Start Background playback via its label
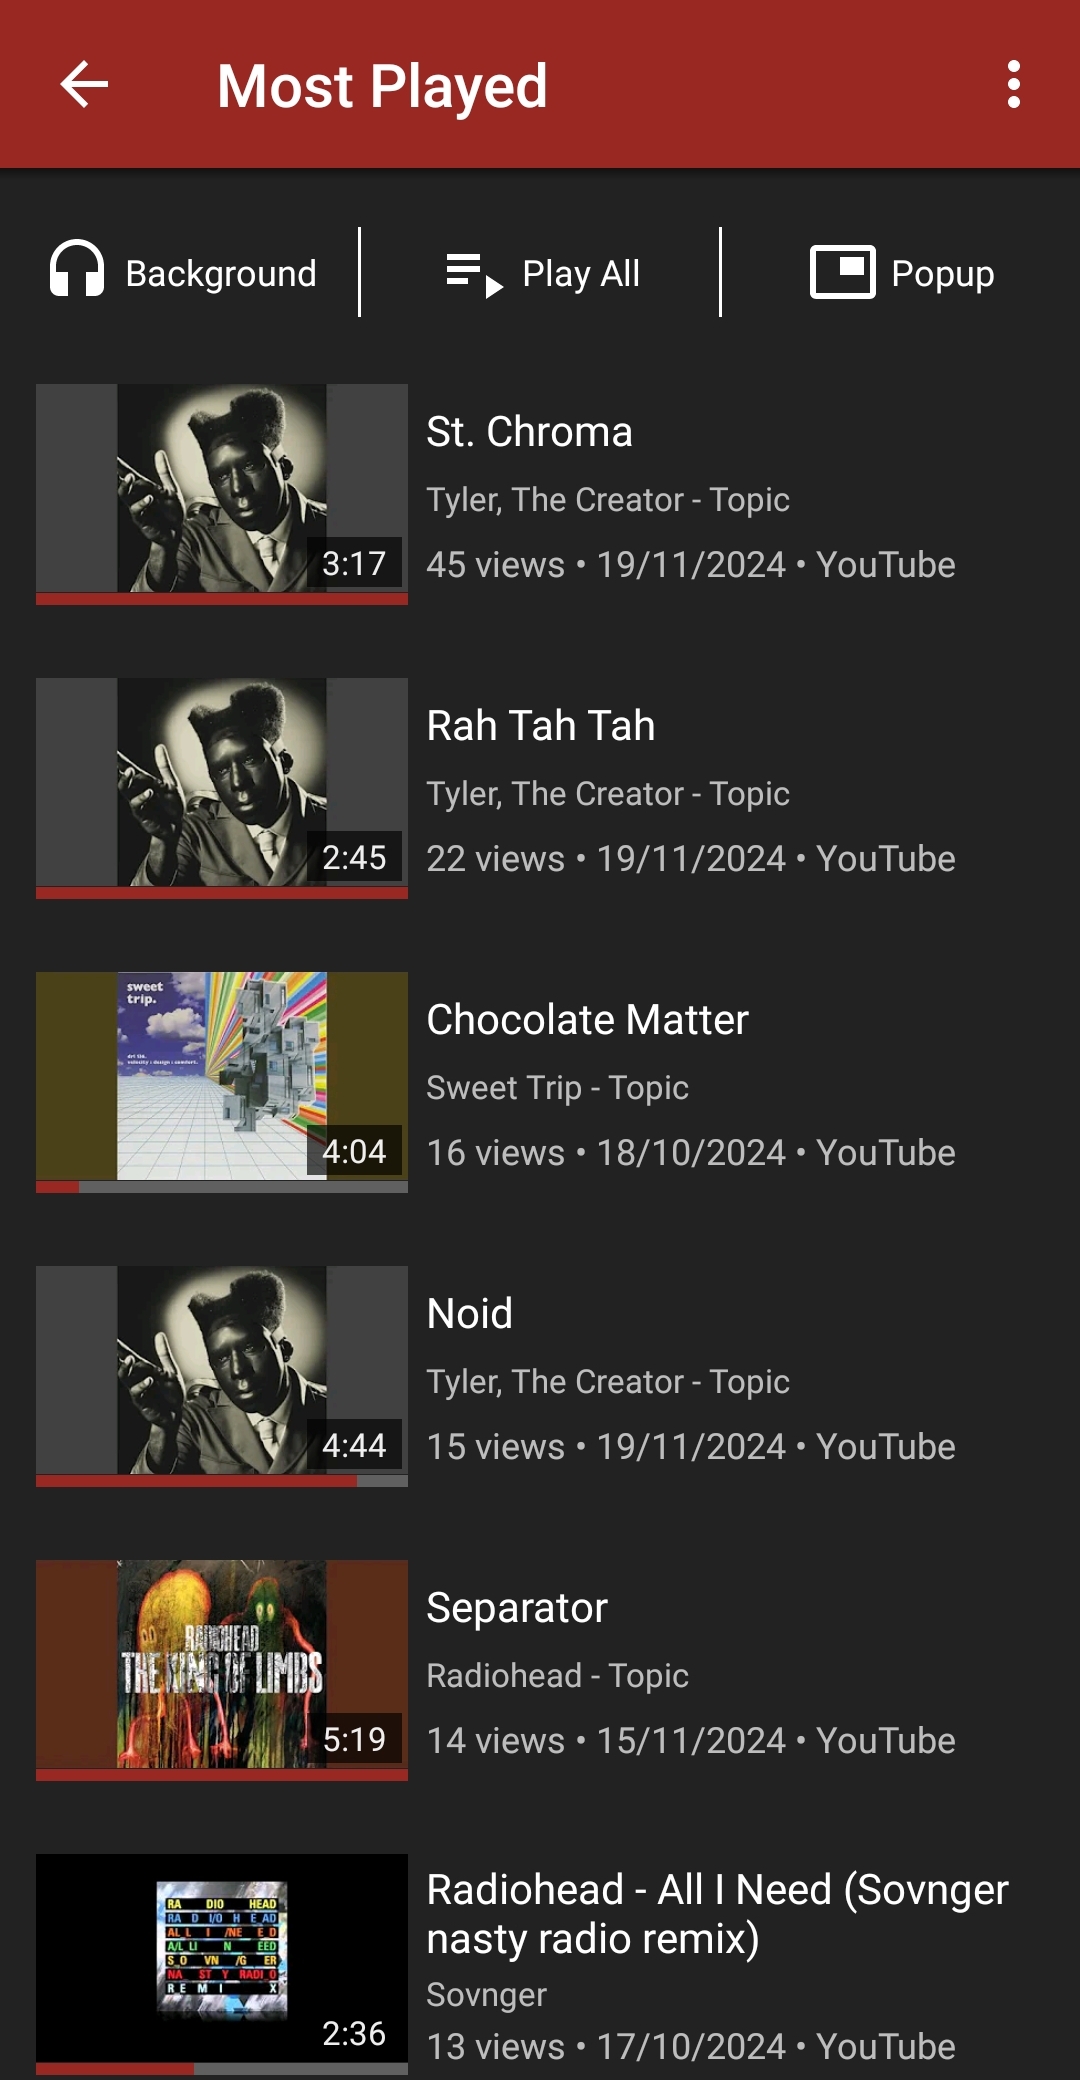This screenshot has width=1080, height=2080. click(221, 274)
